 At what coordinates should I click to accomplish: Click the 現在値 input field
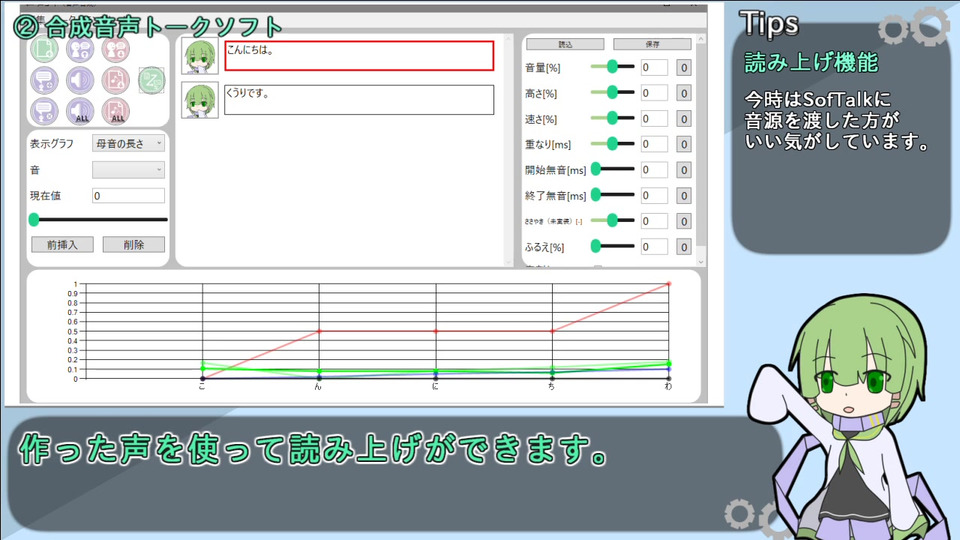pos(129,196)
